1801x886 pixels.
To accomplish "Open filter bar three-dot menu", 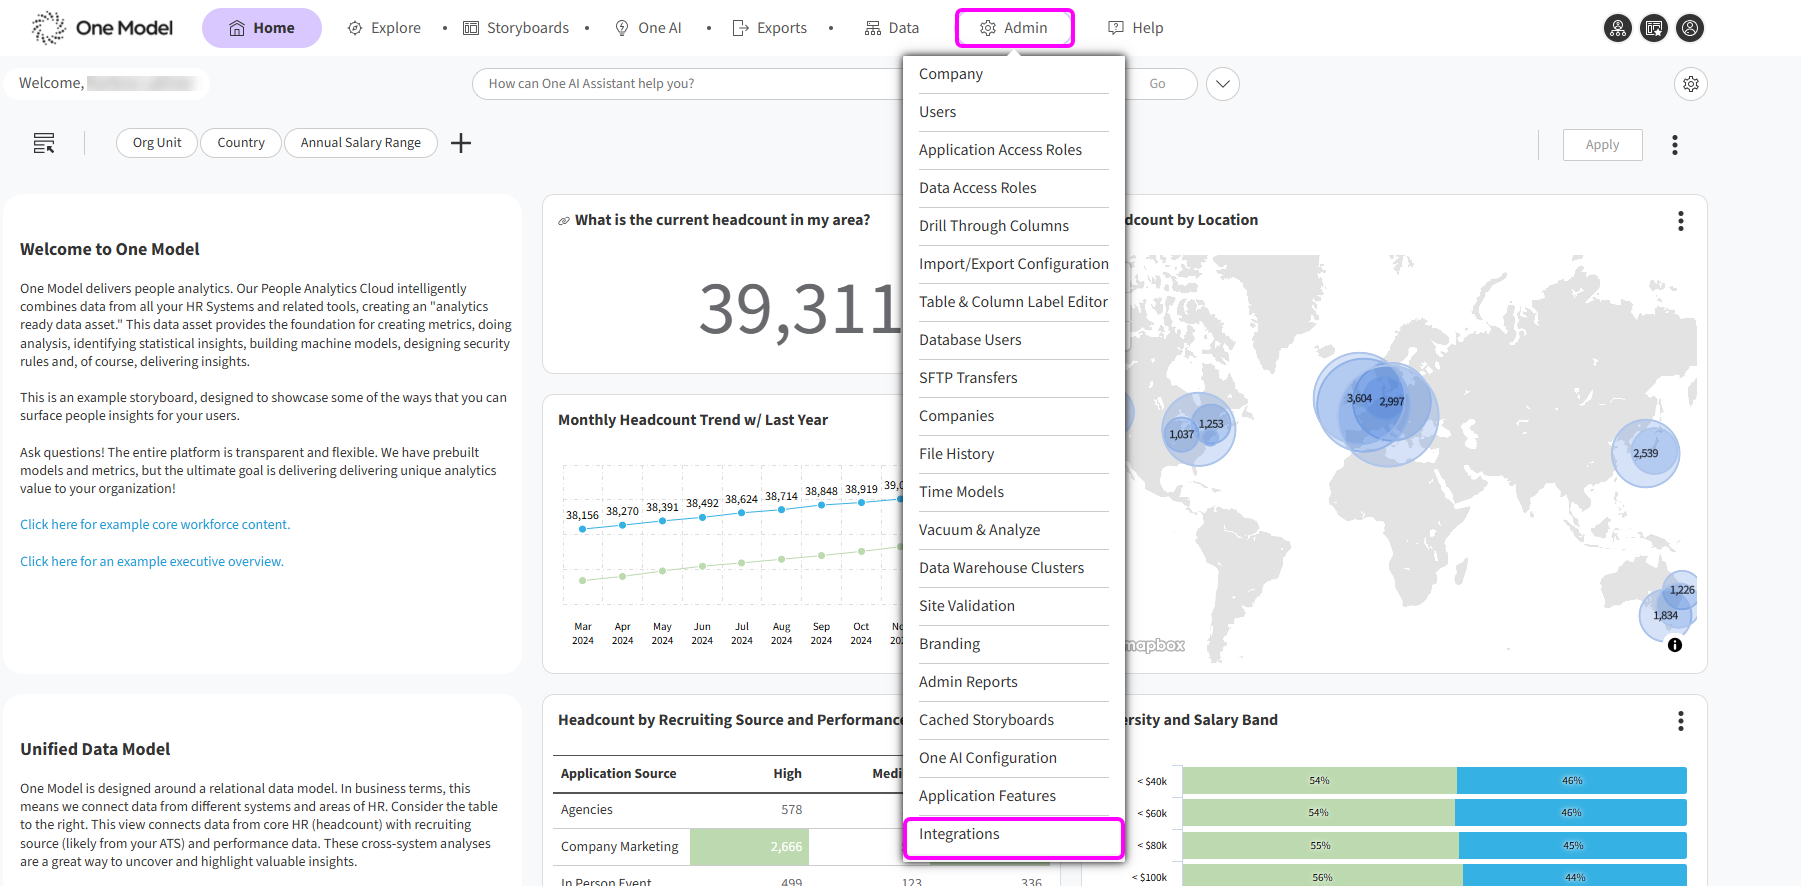I will coord(1674,145).
